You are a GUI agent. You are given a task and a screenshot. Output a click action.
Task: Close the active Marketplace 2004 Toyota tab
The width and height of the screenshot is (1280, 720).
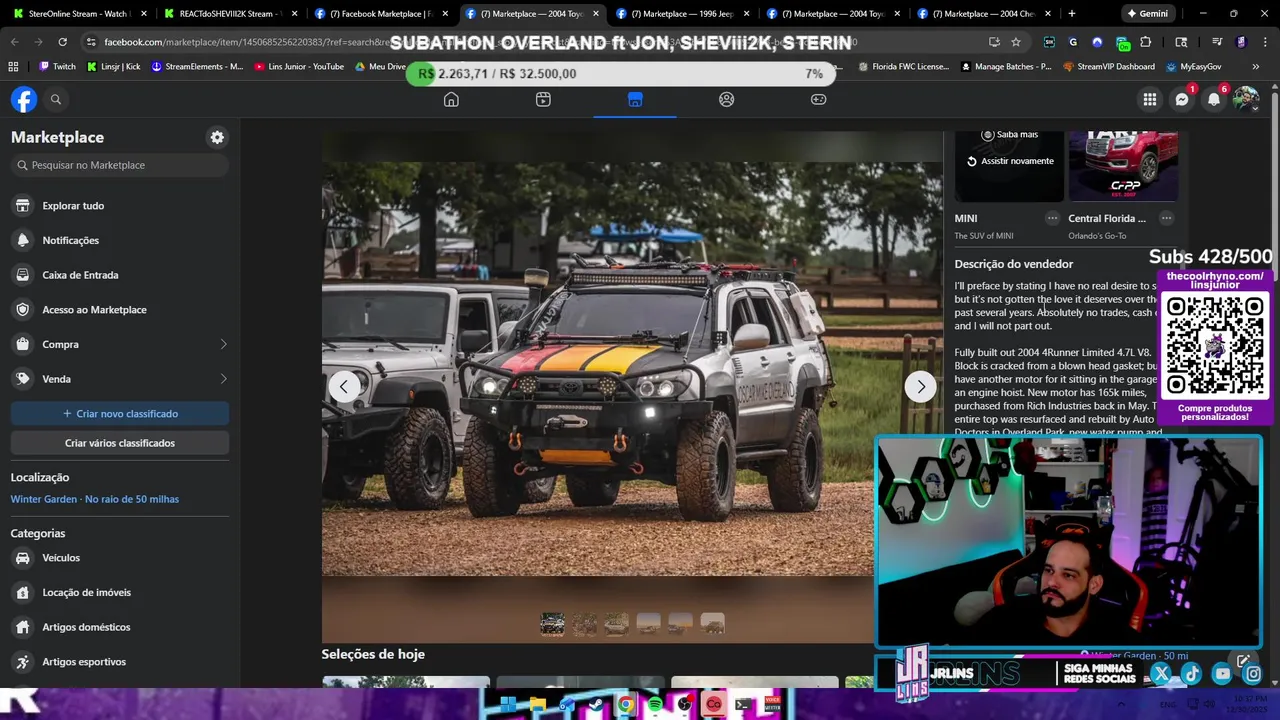pos(596,14)
